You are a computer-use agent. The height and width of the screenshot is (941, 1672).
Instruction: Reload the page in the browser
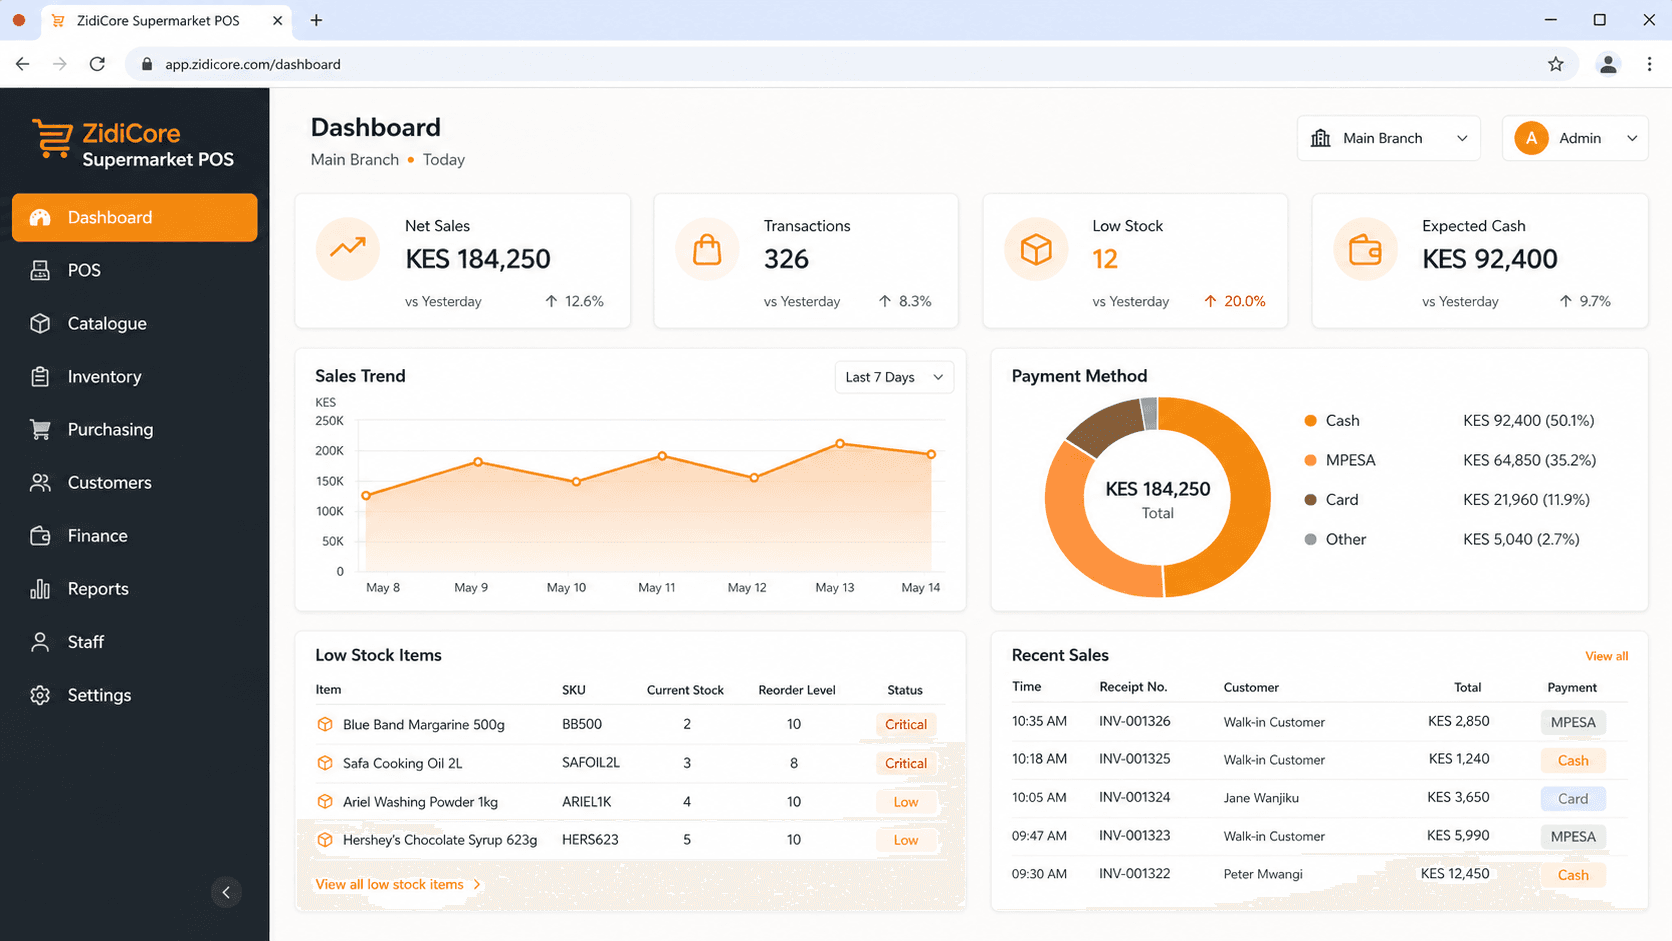97,64
